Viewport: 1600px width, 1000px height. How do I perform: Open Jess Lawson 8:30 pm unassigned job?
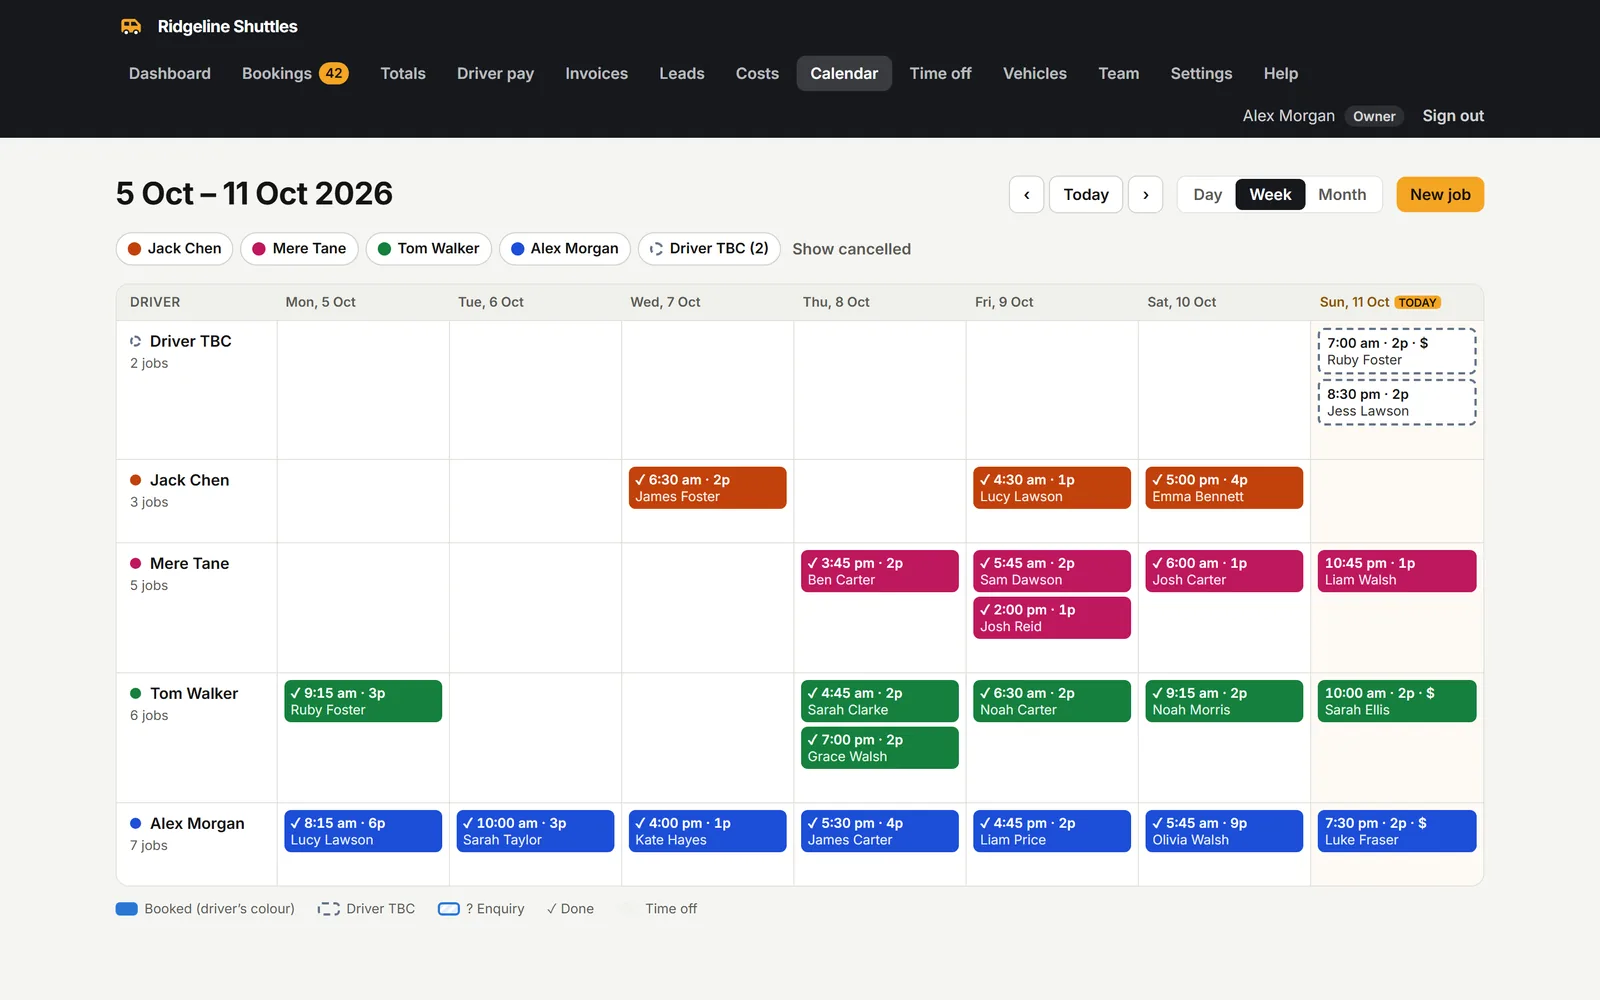pos(1397,402)
